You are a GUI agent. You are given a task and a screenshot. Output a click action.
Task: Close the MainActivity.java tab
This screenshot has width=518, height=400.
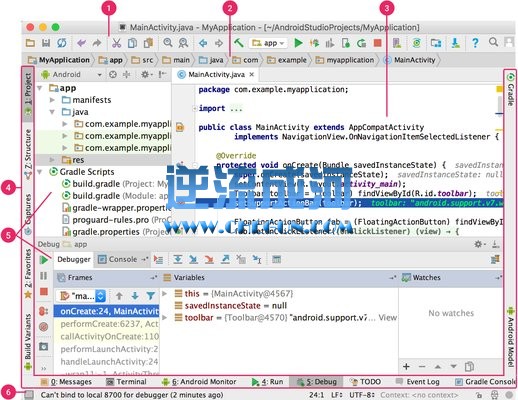(x=252, y=74)
